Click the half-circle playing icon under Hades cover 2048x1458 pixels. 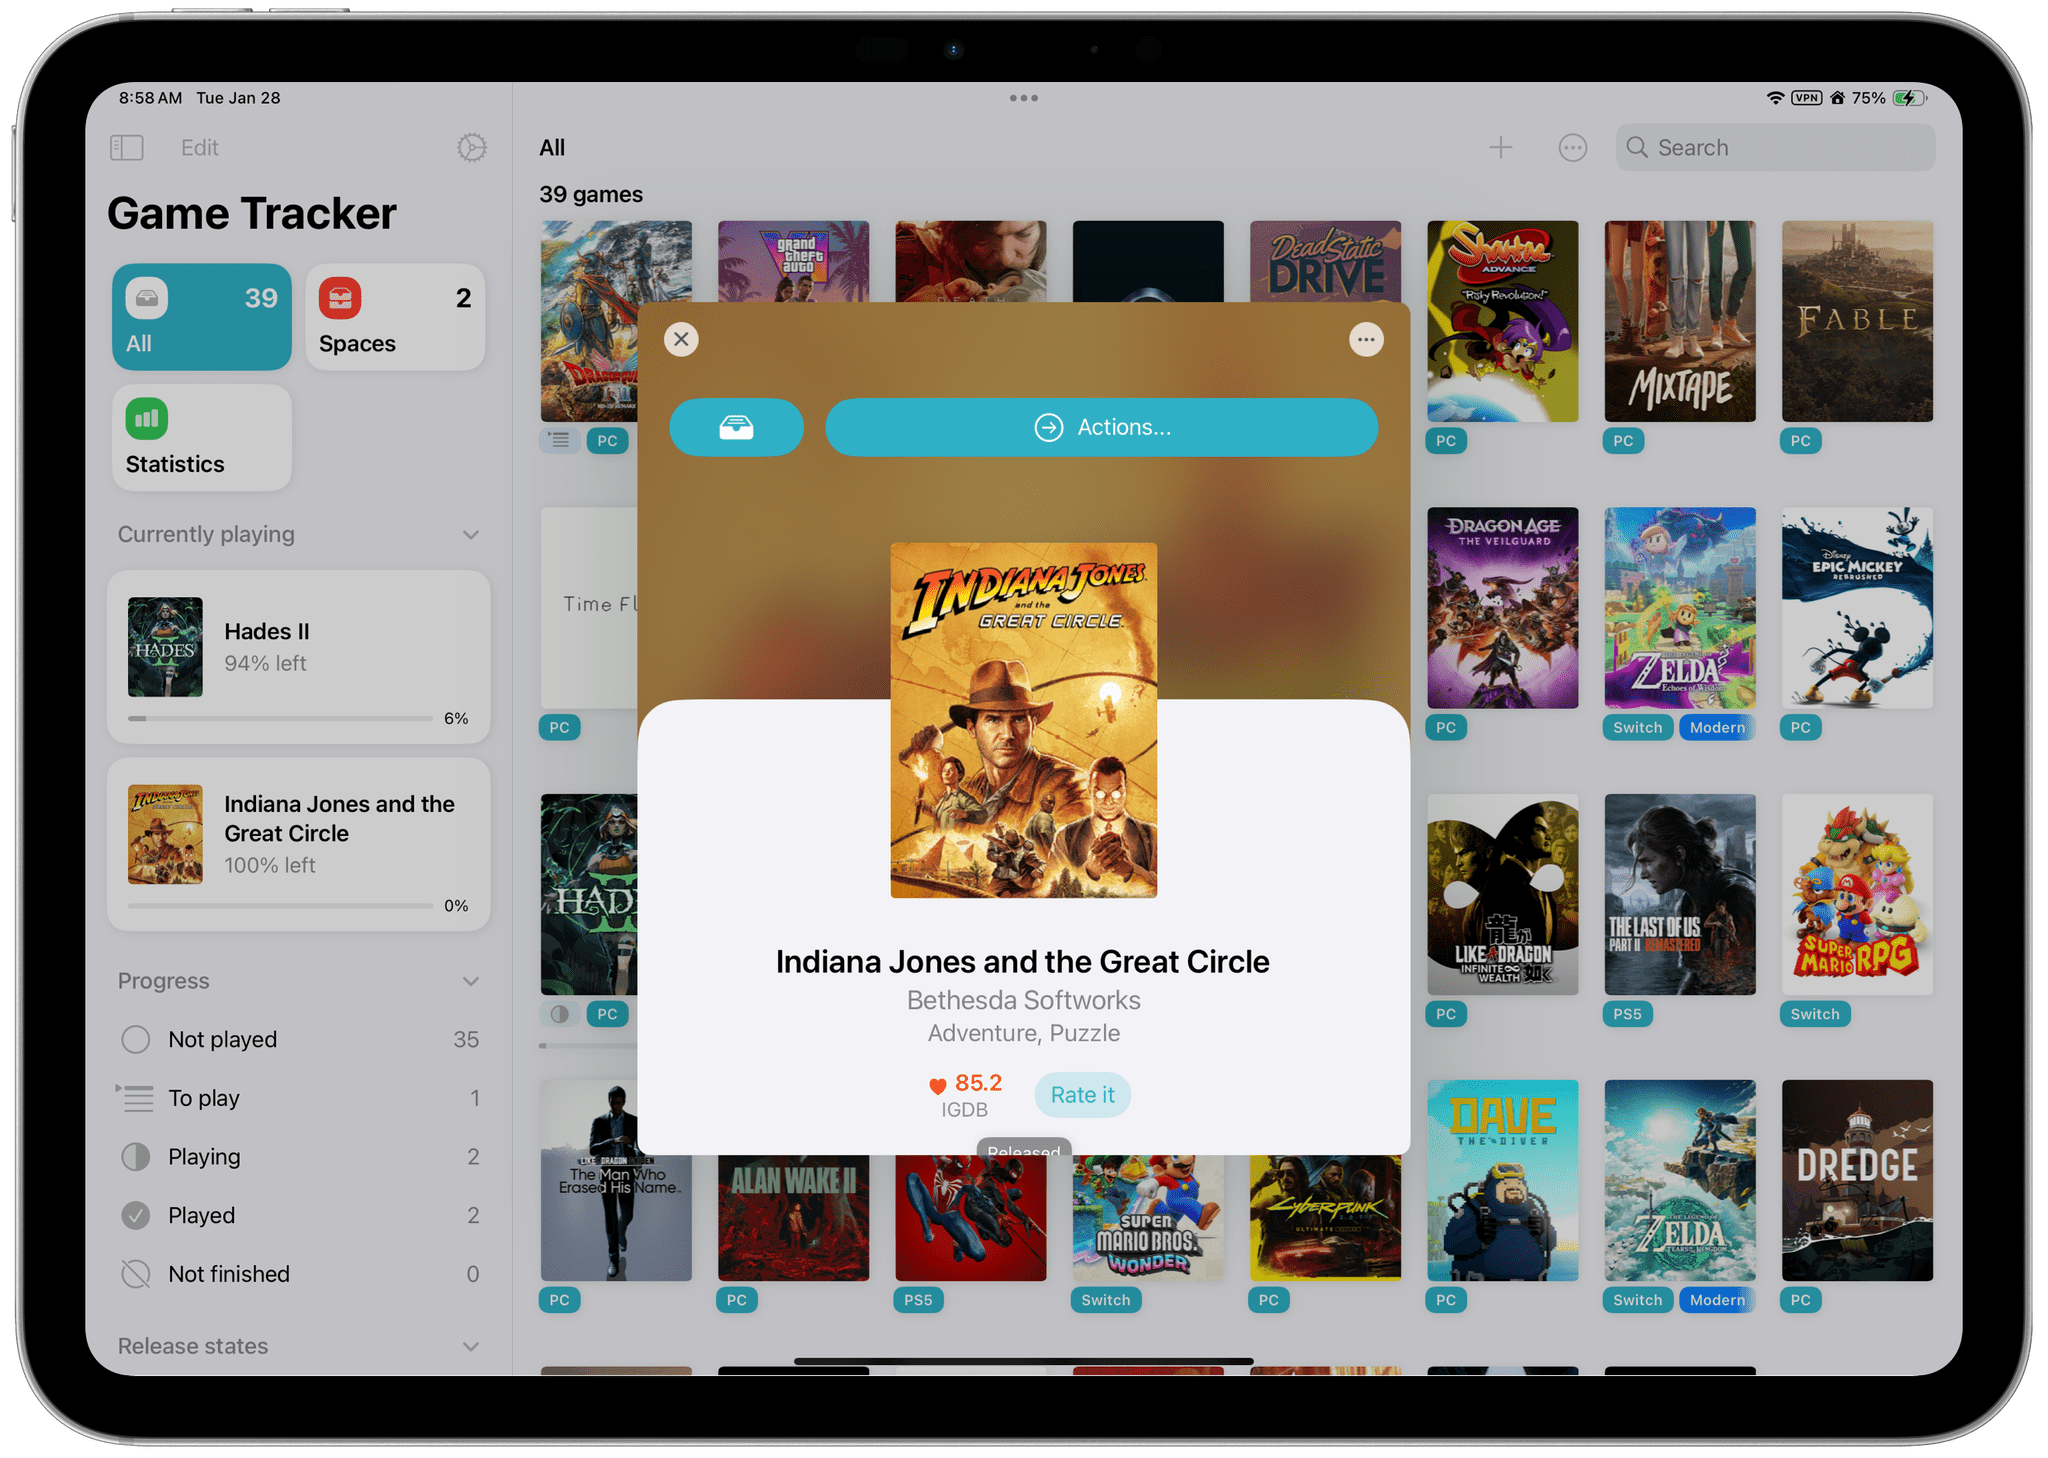click(x=560, y=1014)
